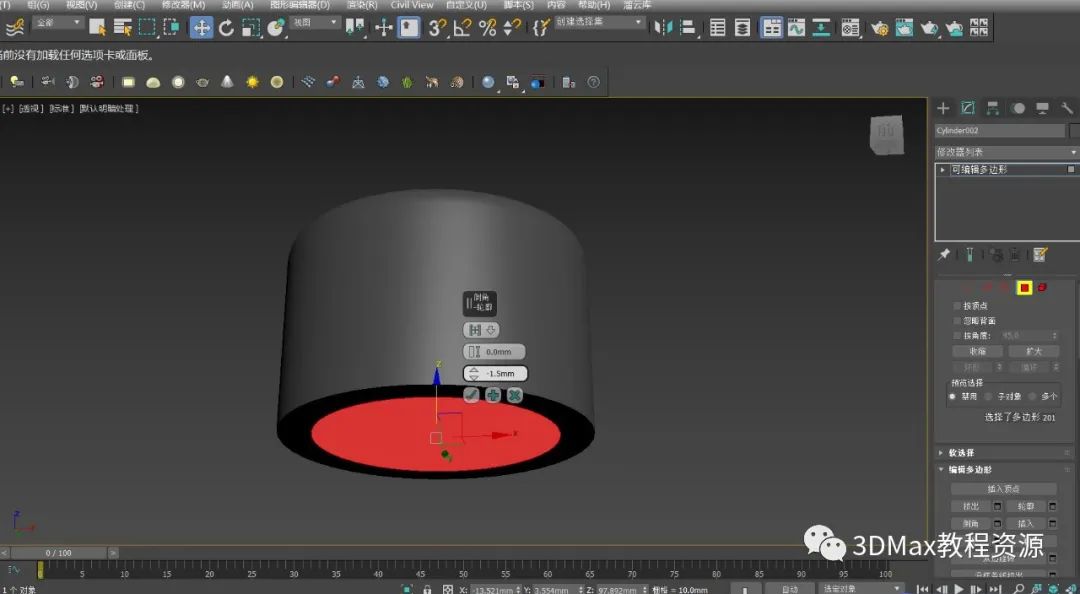Confirm the inset caddy with checkmark

click(471, 395)
